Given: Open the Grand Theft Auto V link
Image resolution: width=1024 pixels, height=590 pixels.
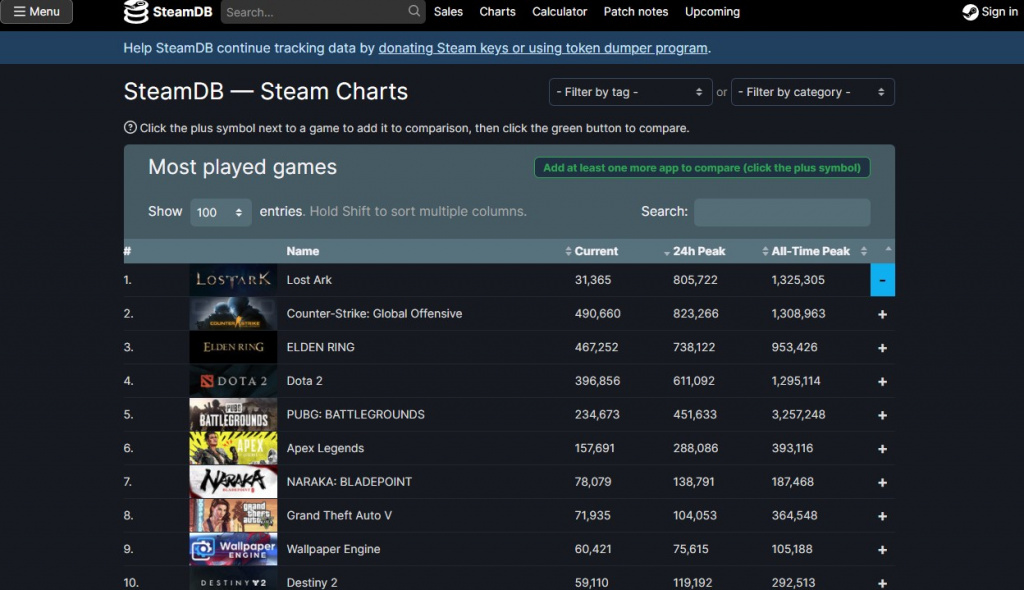Looking at the screenshot, I should [x=339, y=516].
